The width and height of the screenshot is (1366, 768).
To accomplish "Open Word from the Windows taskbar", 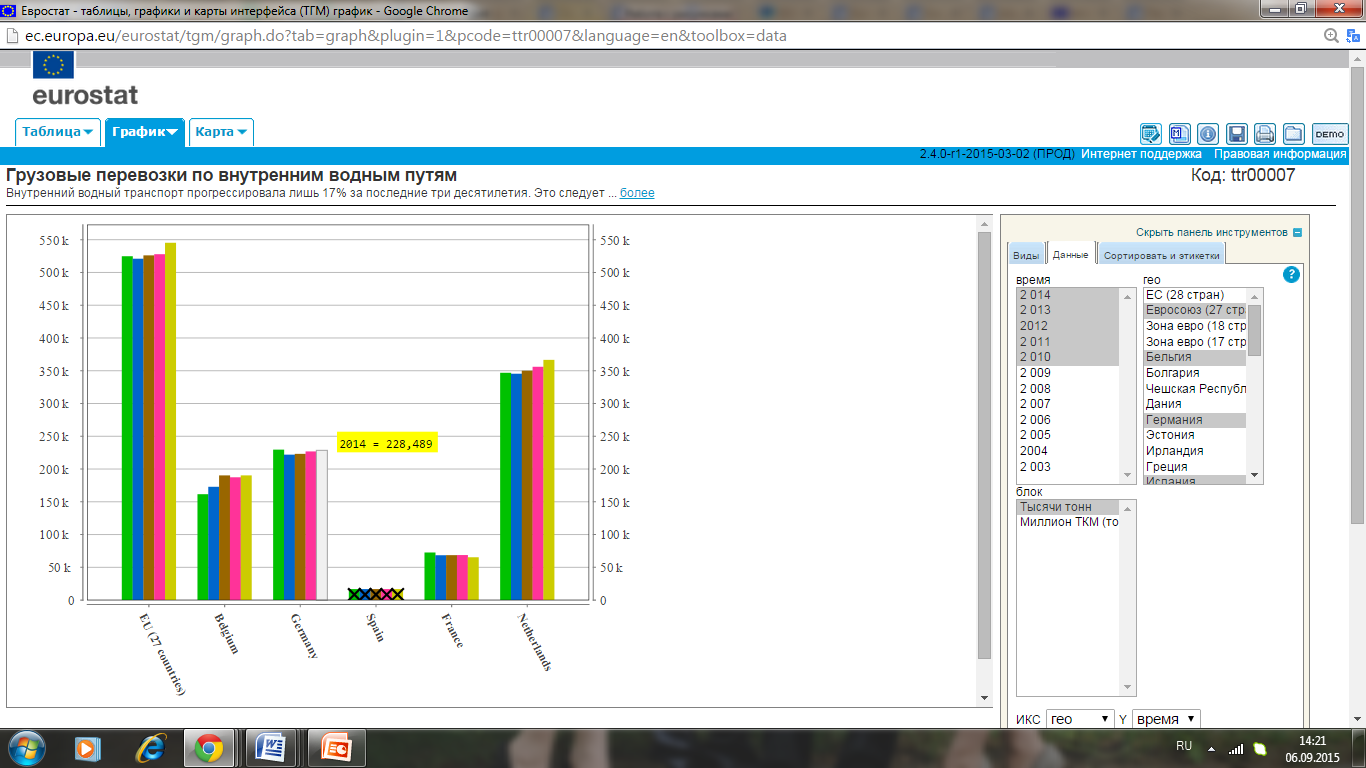I will pyautogui.click(x=272, y=747).
